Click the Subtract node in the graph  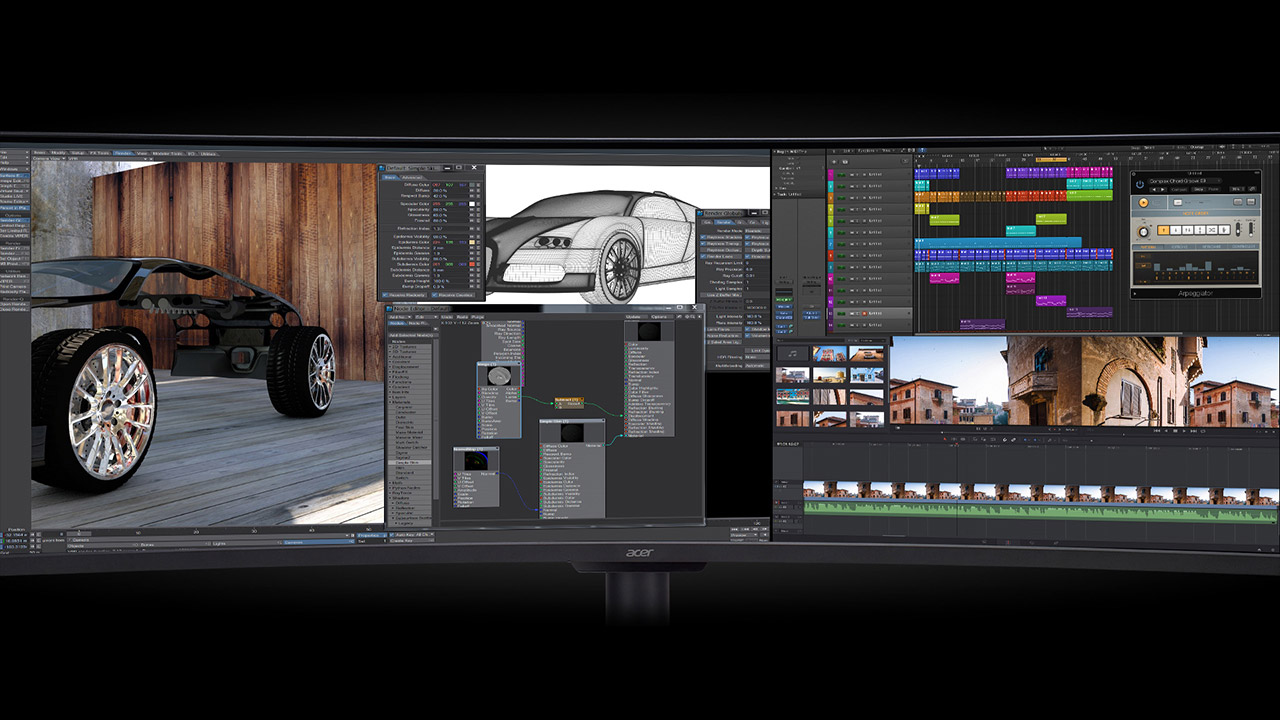568,400
